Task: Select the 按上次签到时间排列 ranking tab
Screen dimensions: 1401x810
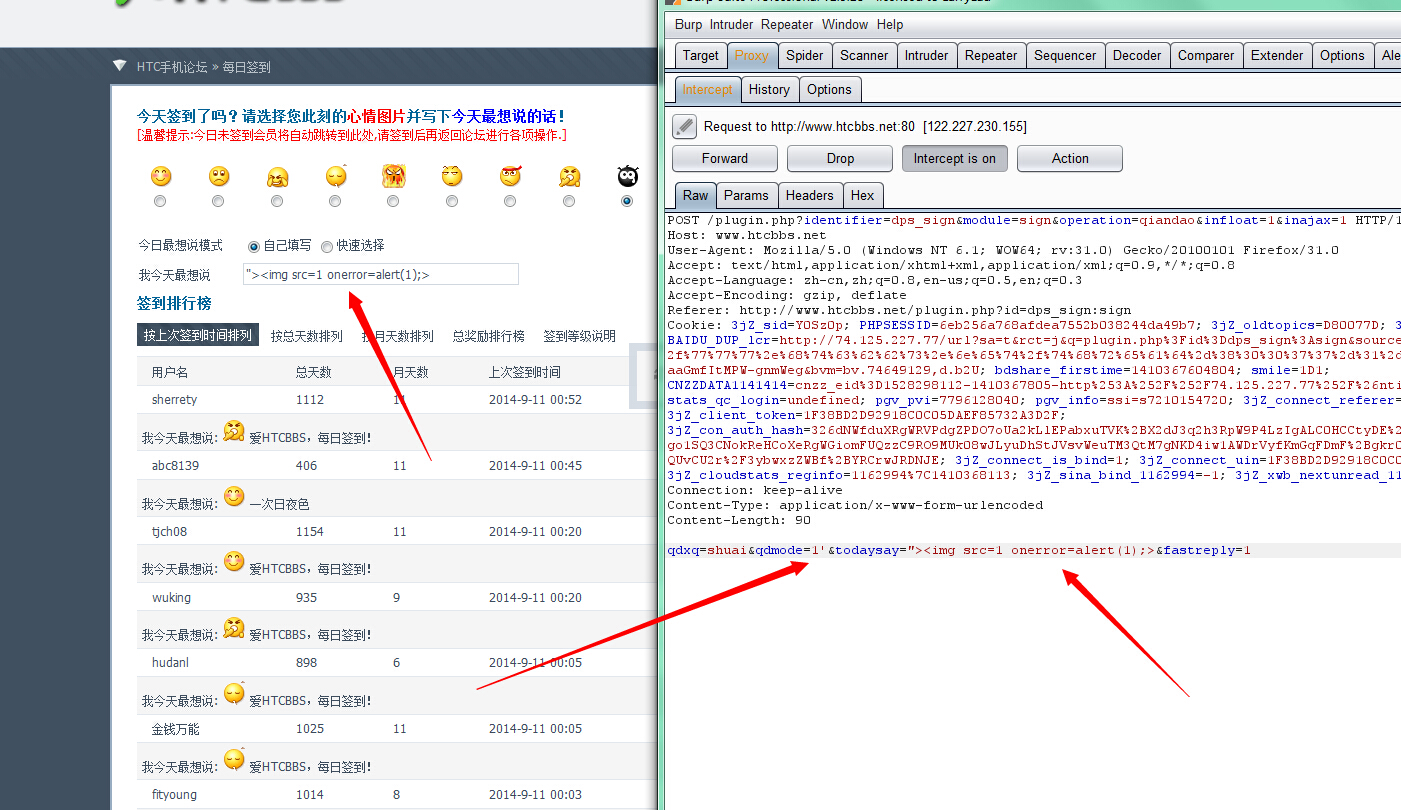Action: point(198,335)
